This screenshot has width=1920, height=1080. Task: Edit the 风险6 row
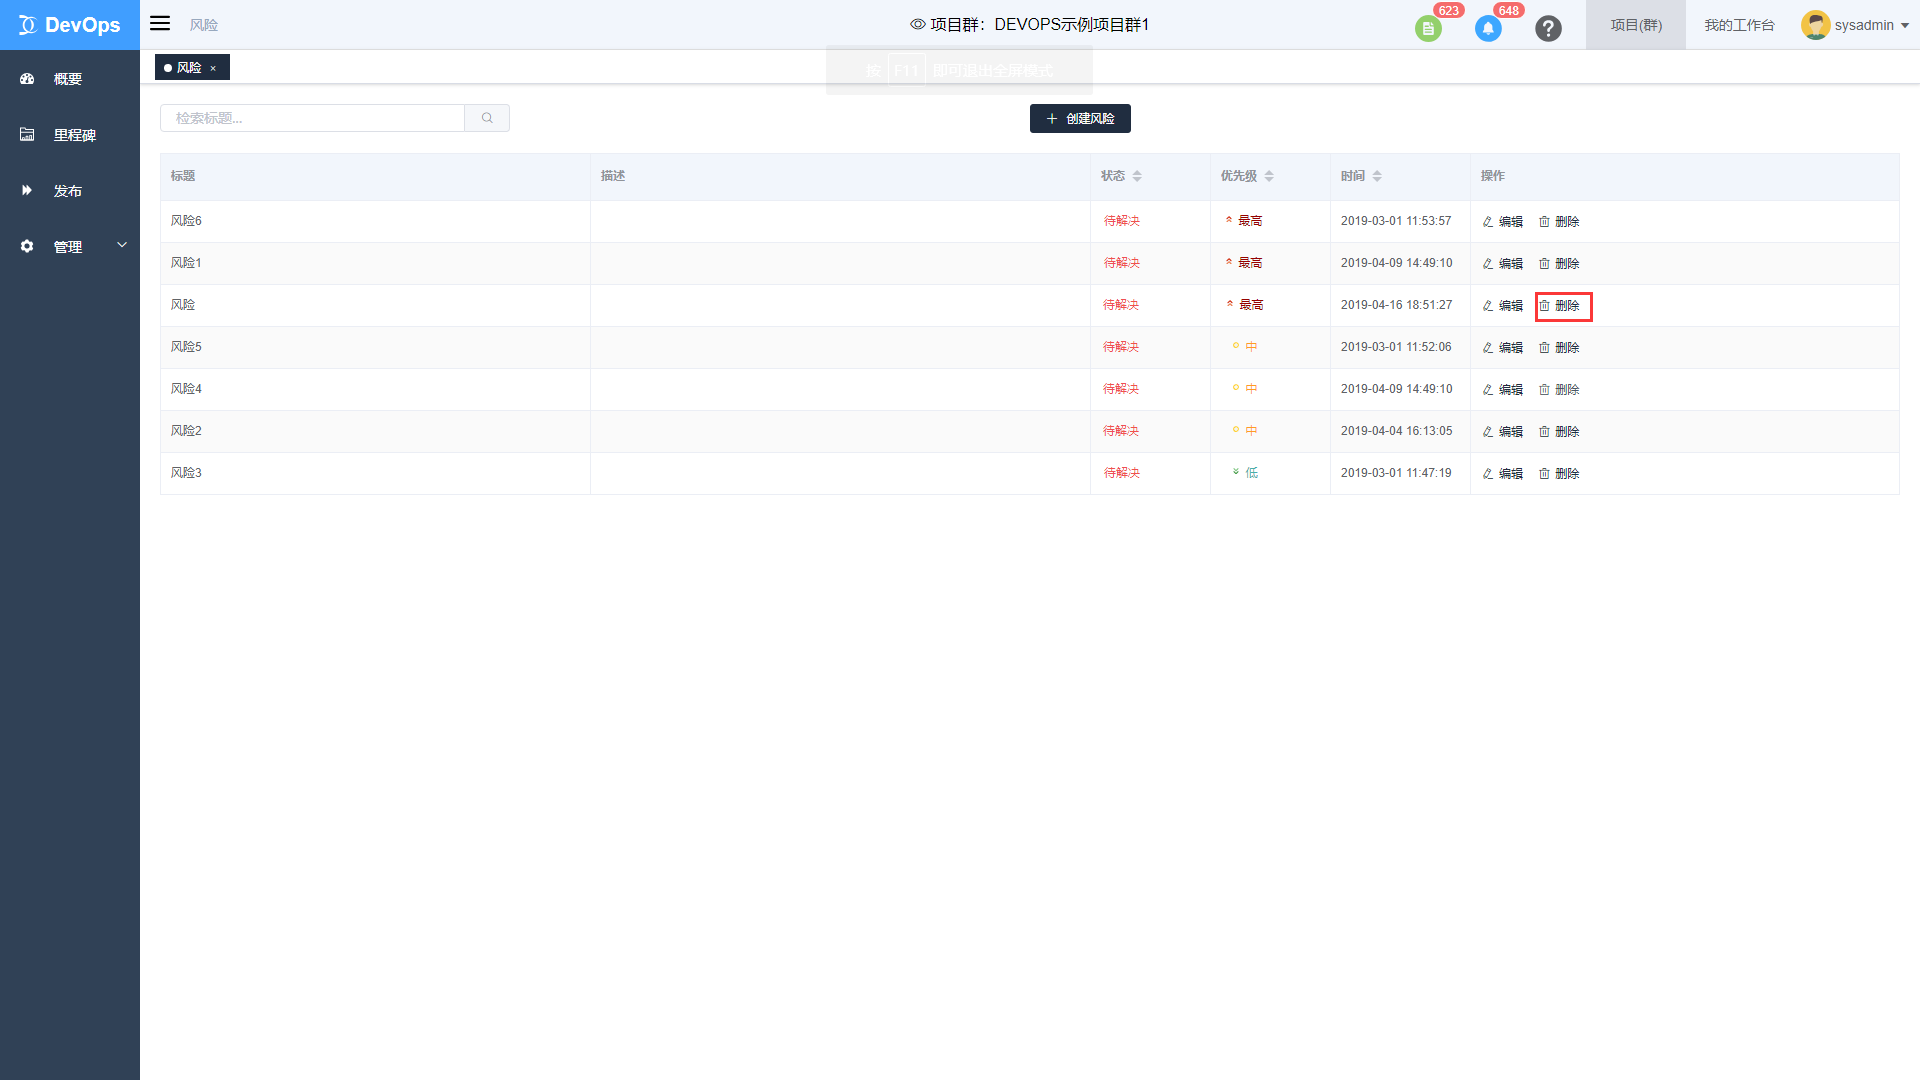1502,222
